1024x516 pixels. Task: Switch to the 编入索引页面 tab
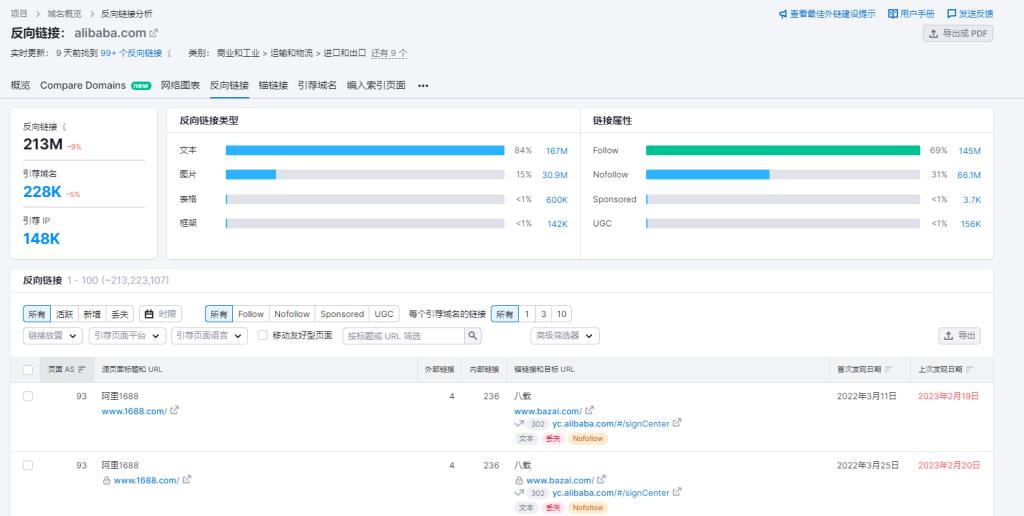(x=376, y=86)
